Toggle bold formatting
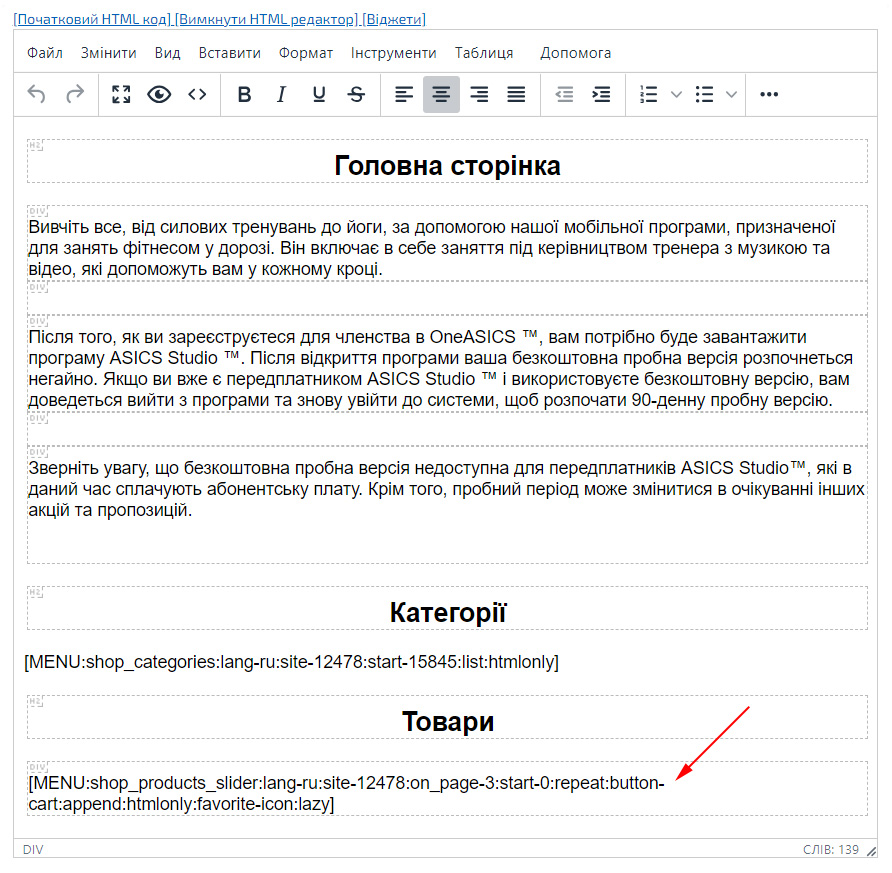The image size is (892, 873). click(x=244, y=94)
